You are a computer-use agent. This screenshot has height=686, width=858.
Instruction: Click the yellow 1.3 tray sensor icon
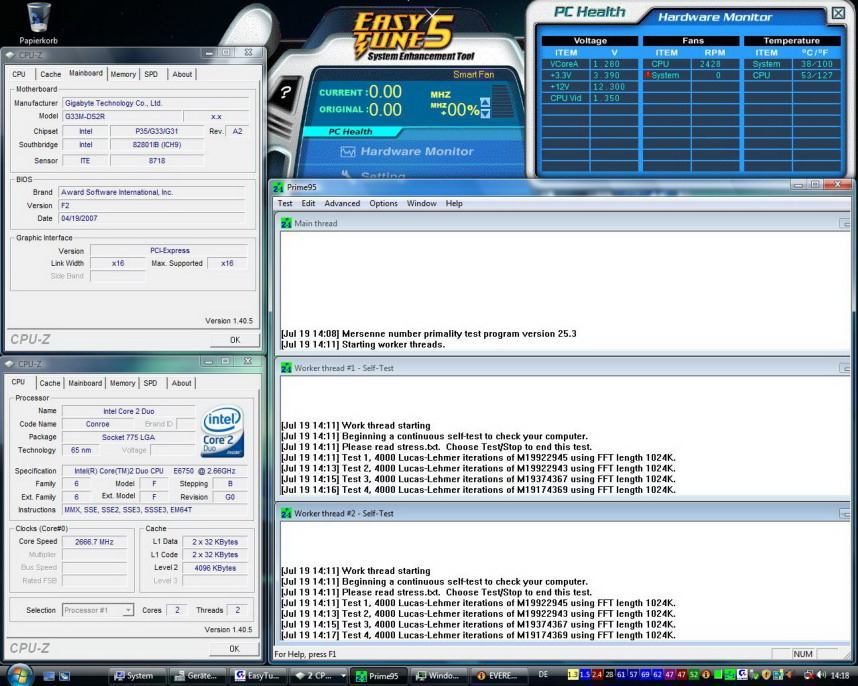[573, 675]
